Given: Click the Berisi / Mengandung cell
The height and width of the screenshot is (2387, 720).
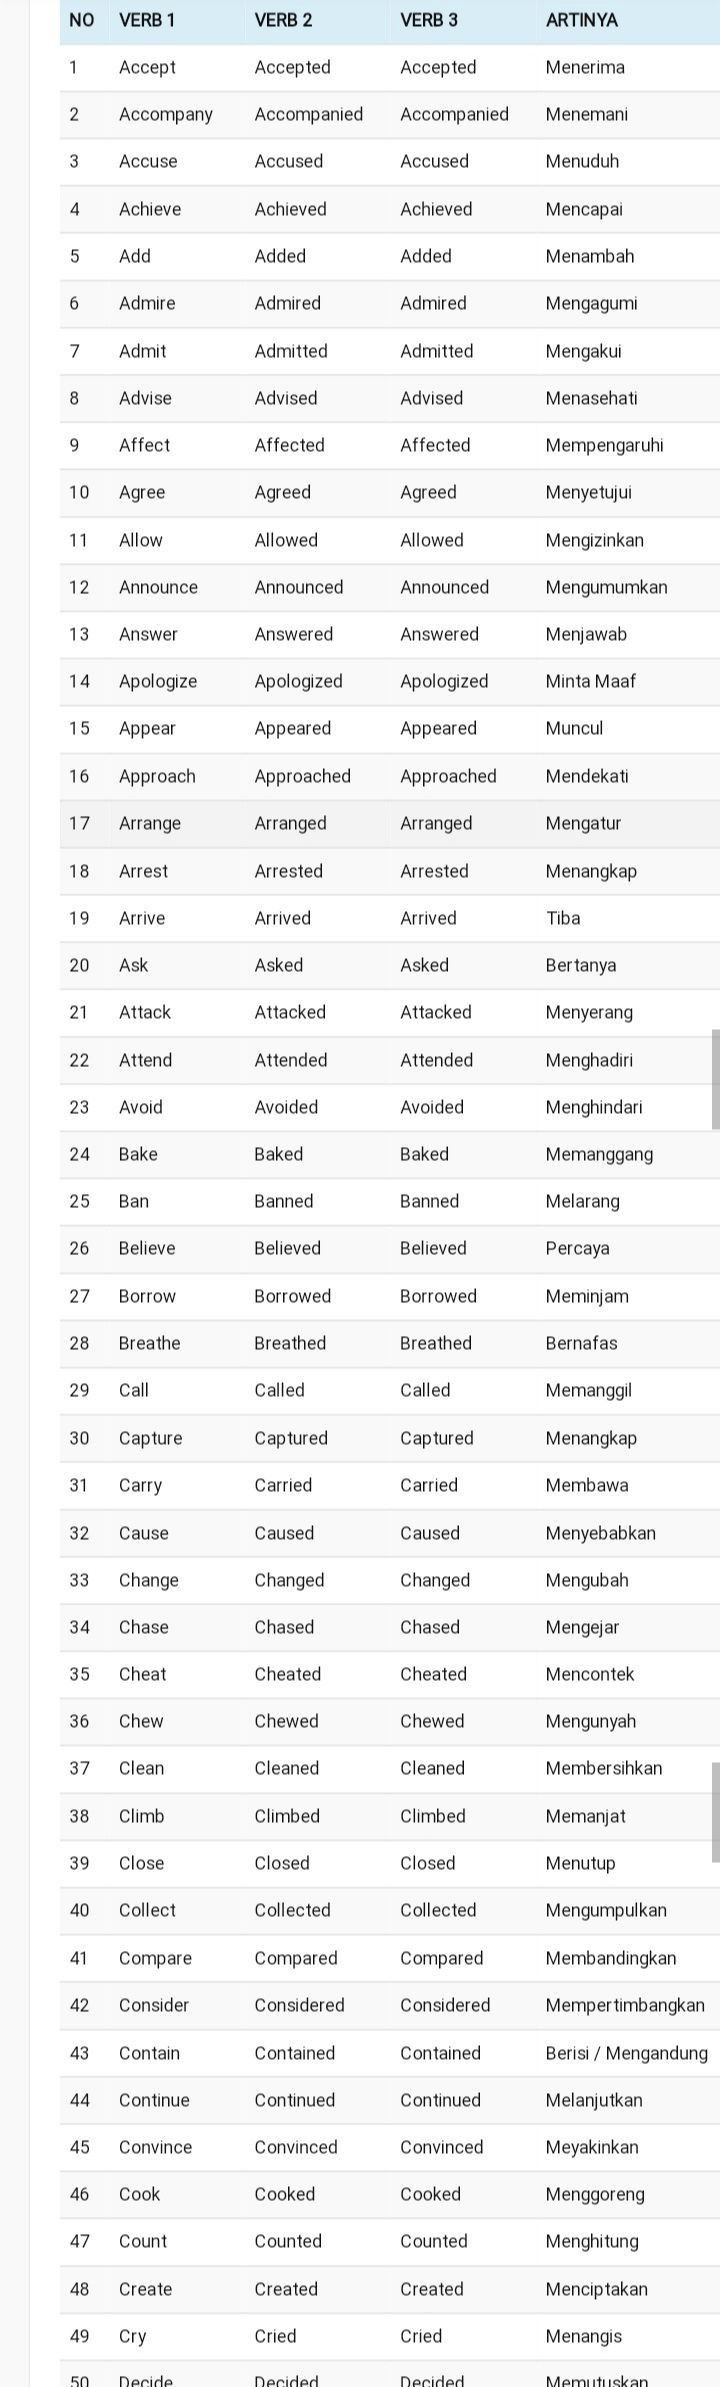Looking at the screenshot, I should pos(626,2053).
